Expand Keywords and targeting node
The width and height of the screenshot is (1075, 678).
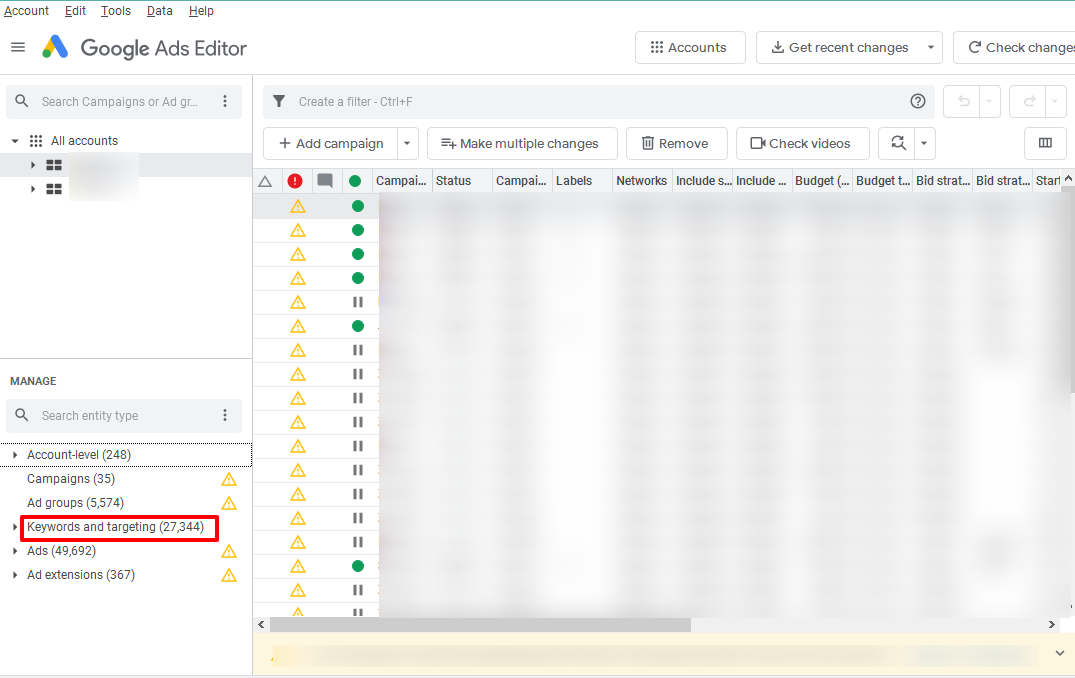pyautogui.click(x=15, y=527)
